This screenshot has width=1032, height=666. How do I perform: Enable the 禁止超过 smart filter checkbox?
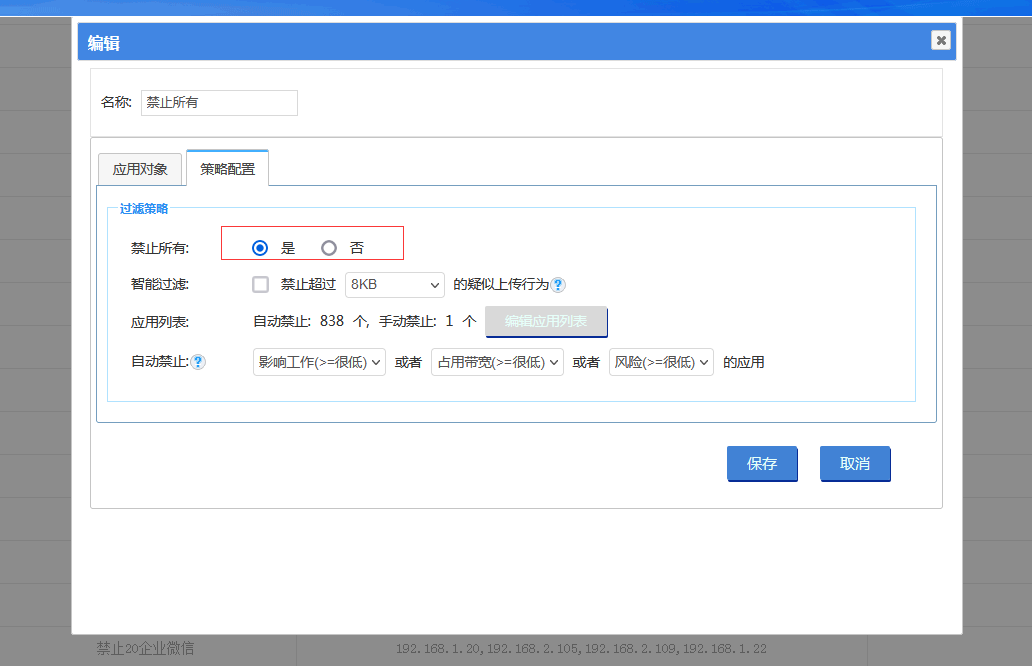[x=261, y=284]
